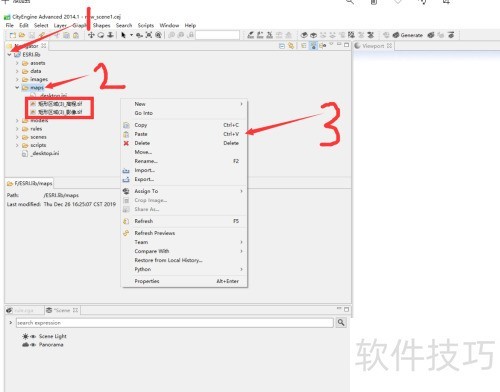The image size is (500, 392).
Task: Click the save icon in toolbar
Action: [x=32, y=35]
